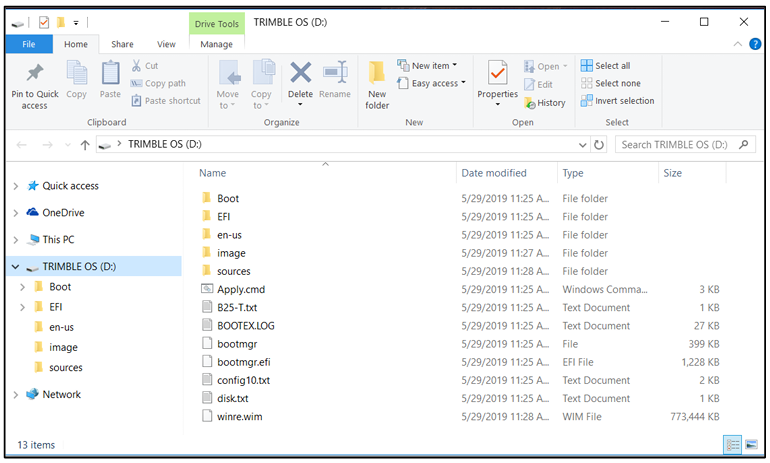The height and width of the screenshot is (463, 770).
Task: Open the recent locations dropdown arrow
Action: tap(68, 145)
